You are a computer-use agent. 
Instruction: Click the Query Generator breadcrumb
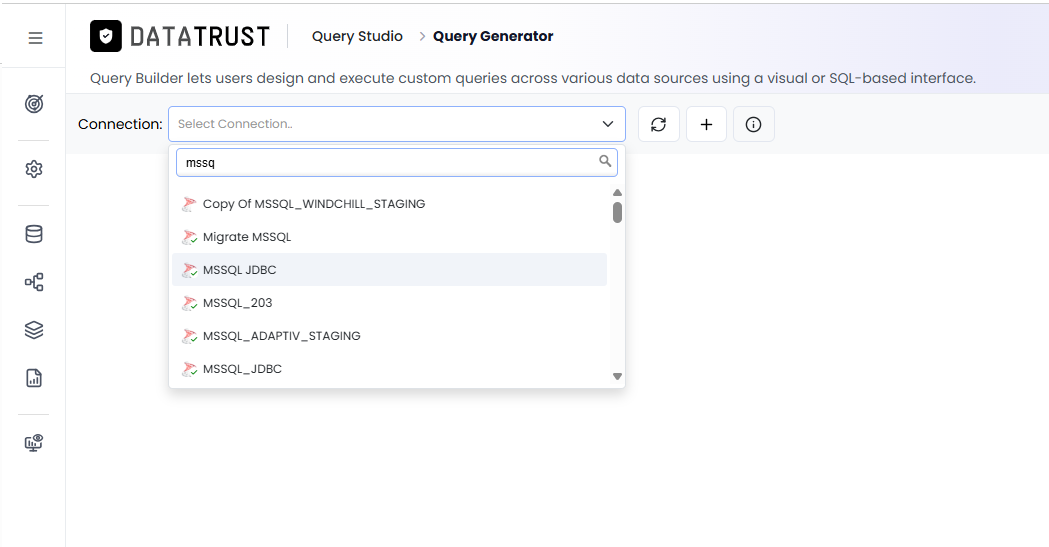click(x=493, y=36)
